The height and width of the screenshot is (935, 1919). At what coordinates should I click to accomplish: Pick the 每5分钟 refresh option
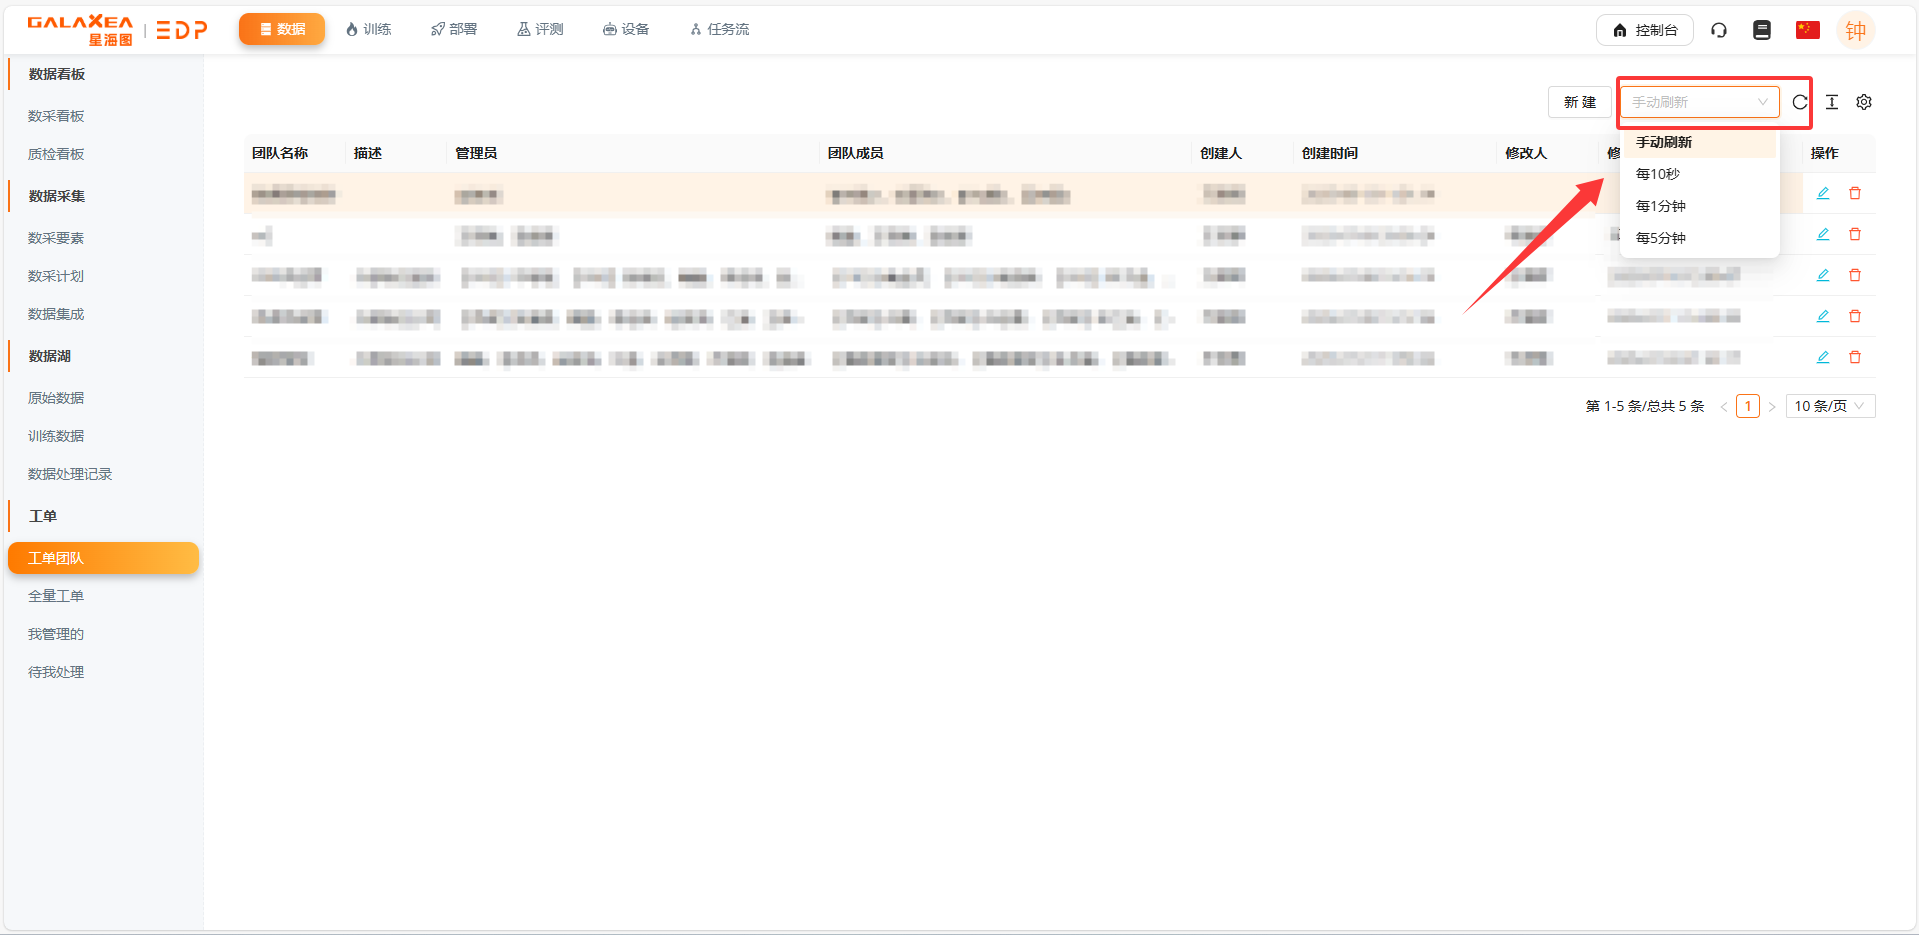[1660, 238]
